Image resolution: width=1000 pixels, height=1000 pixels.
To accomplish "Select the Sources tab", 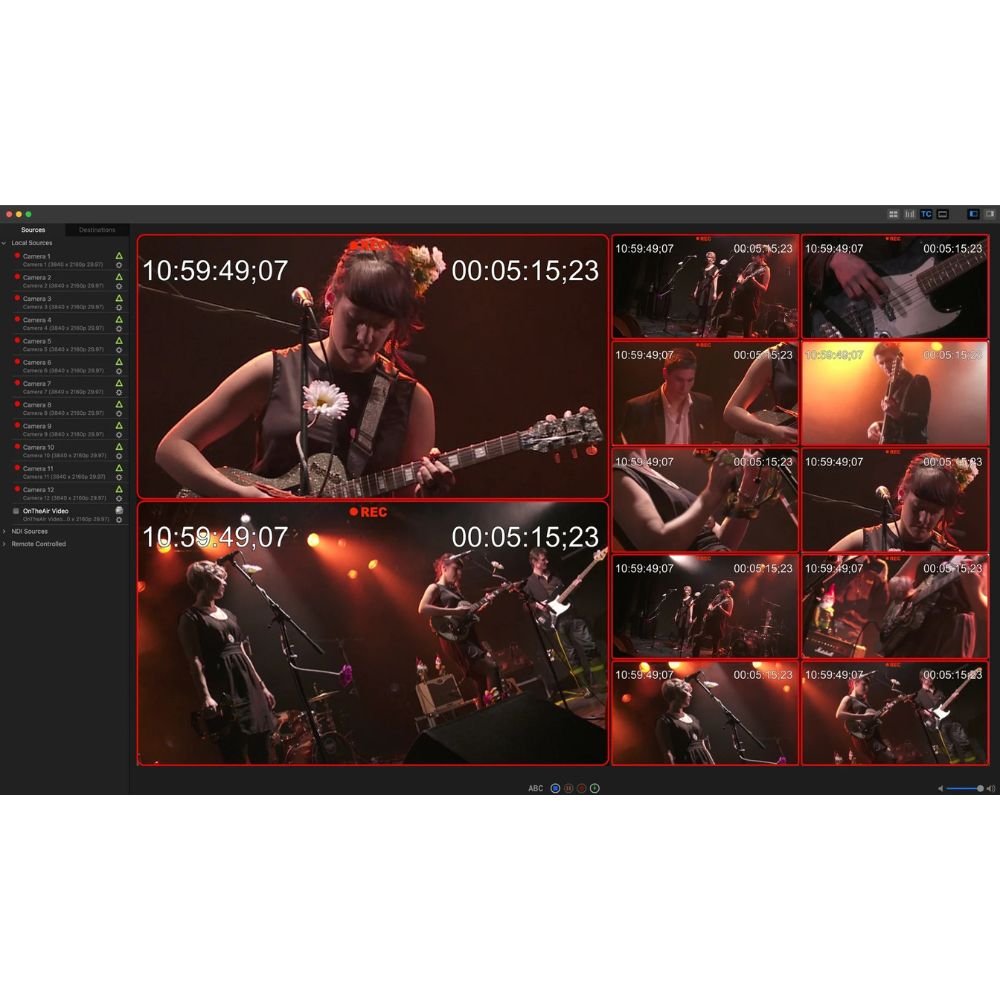I will pos(33,230).
